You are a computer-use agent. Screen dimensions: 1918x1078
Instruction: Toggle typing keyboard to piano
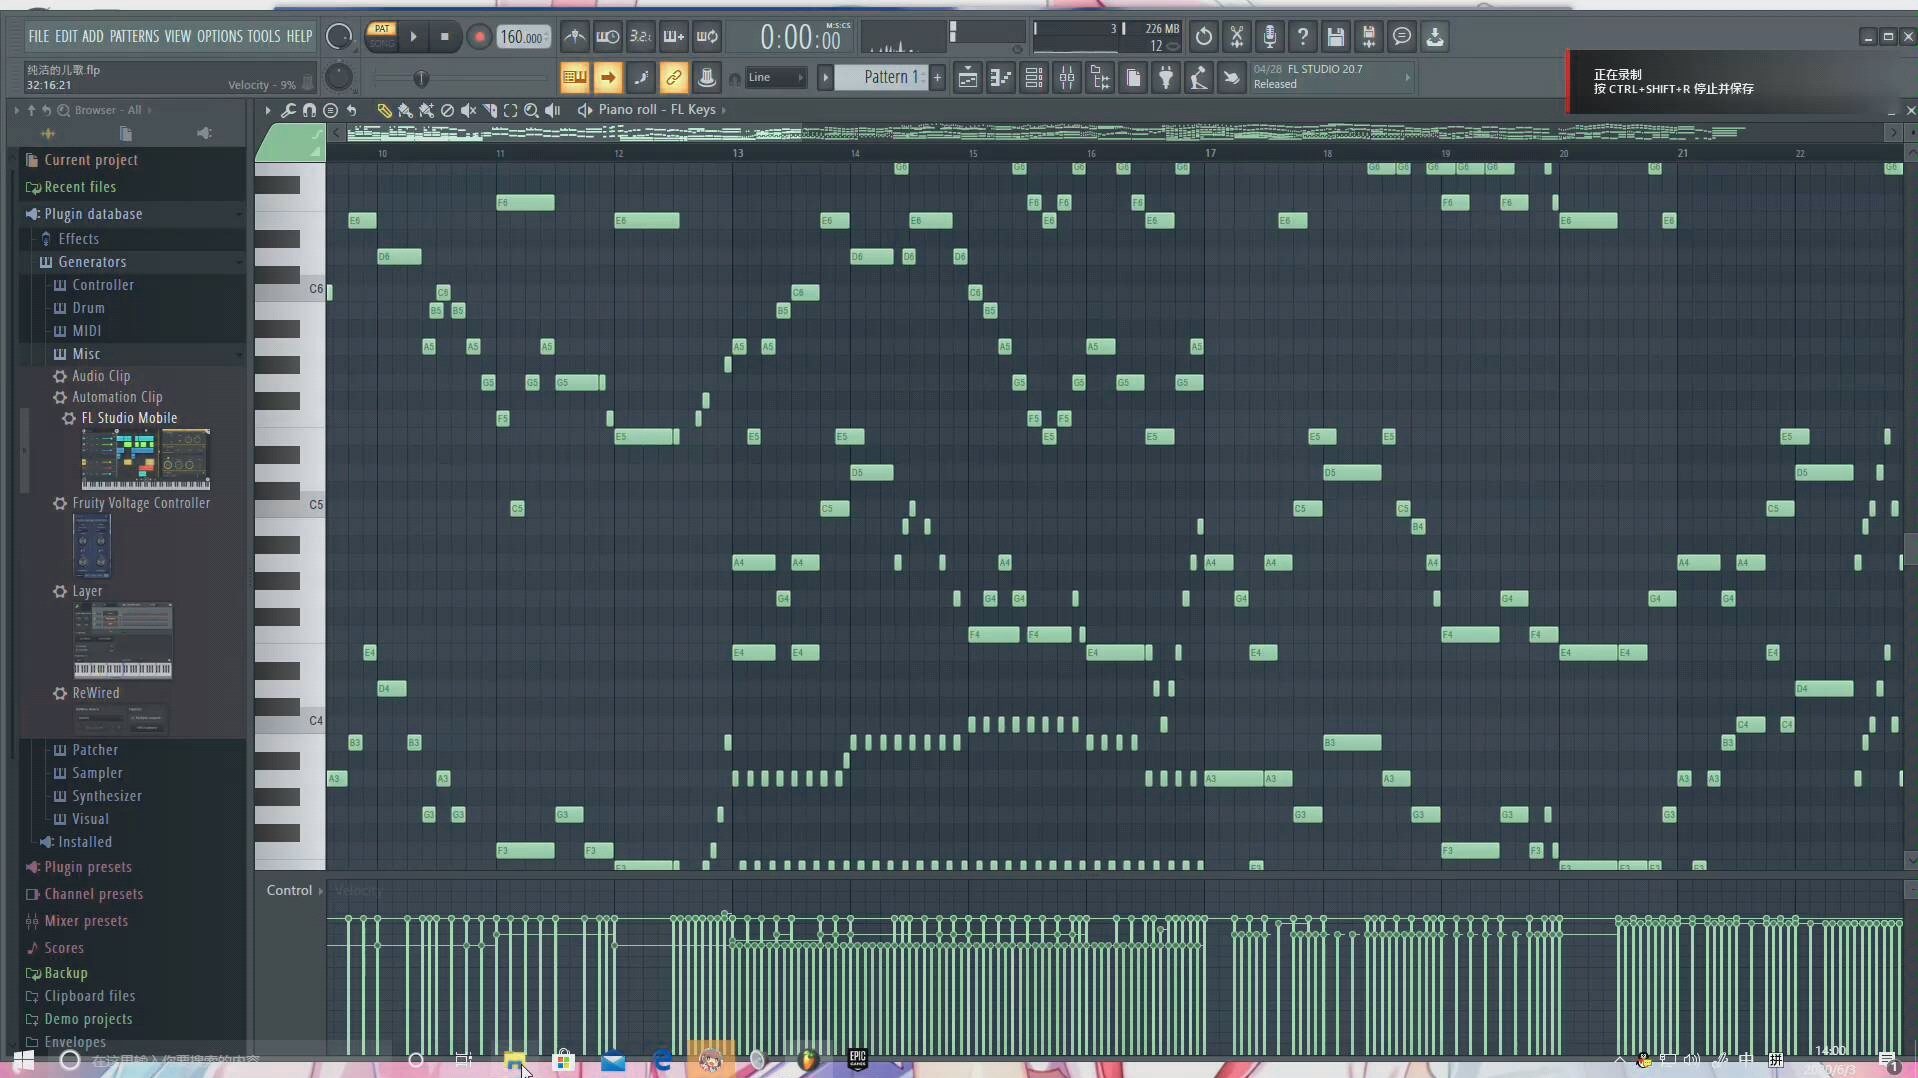coord(574,77)
